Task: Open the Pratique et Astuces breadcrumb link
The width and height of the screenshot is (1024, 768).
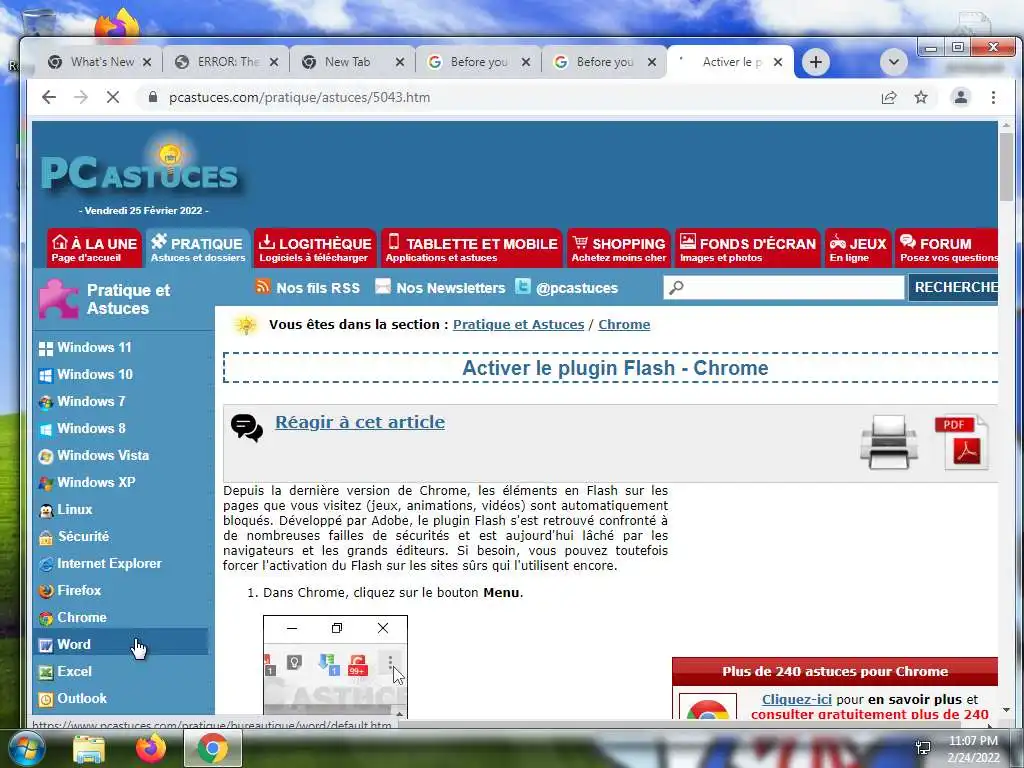Action: click(519, 325)
